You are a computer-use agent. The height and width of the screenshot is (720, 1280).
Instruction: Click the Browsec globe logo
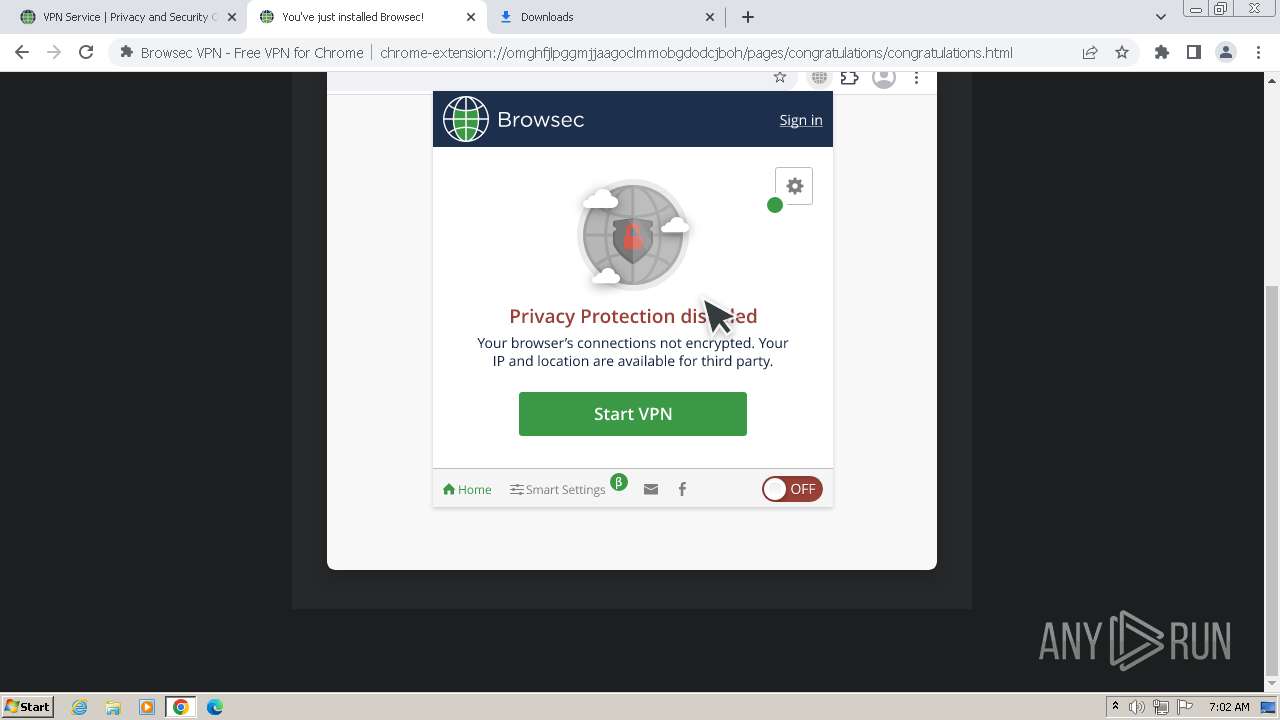(x=466, y=119)
